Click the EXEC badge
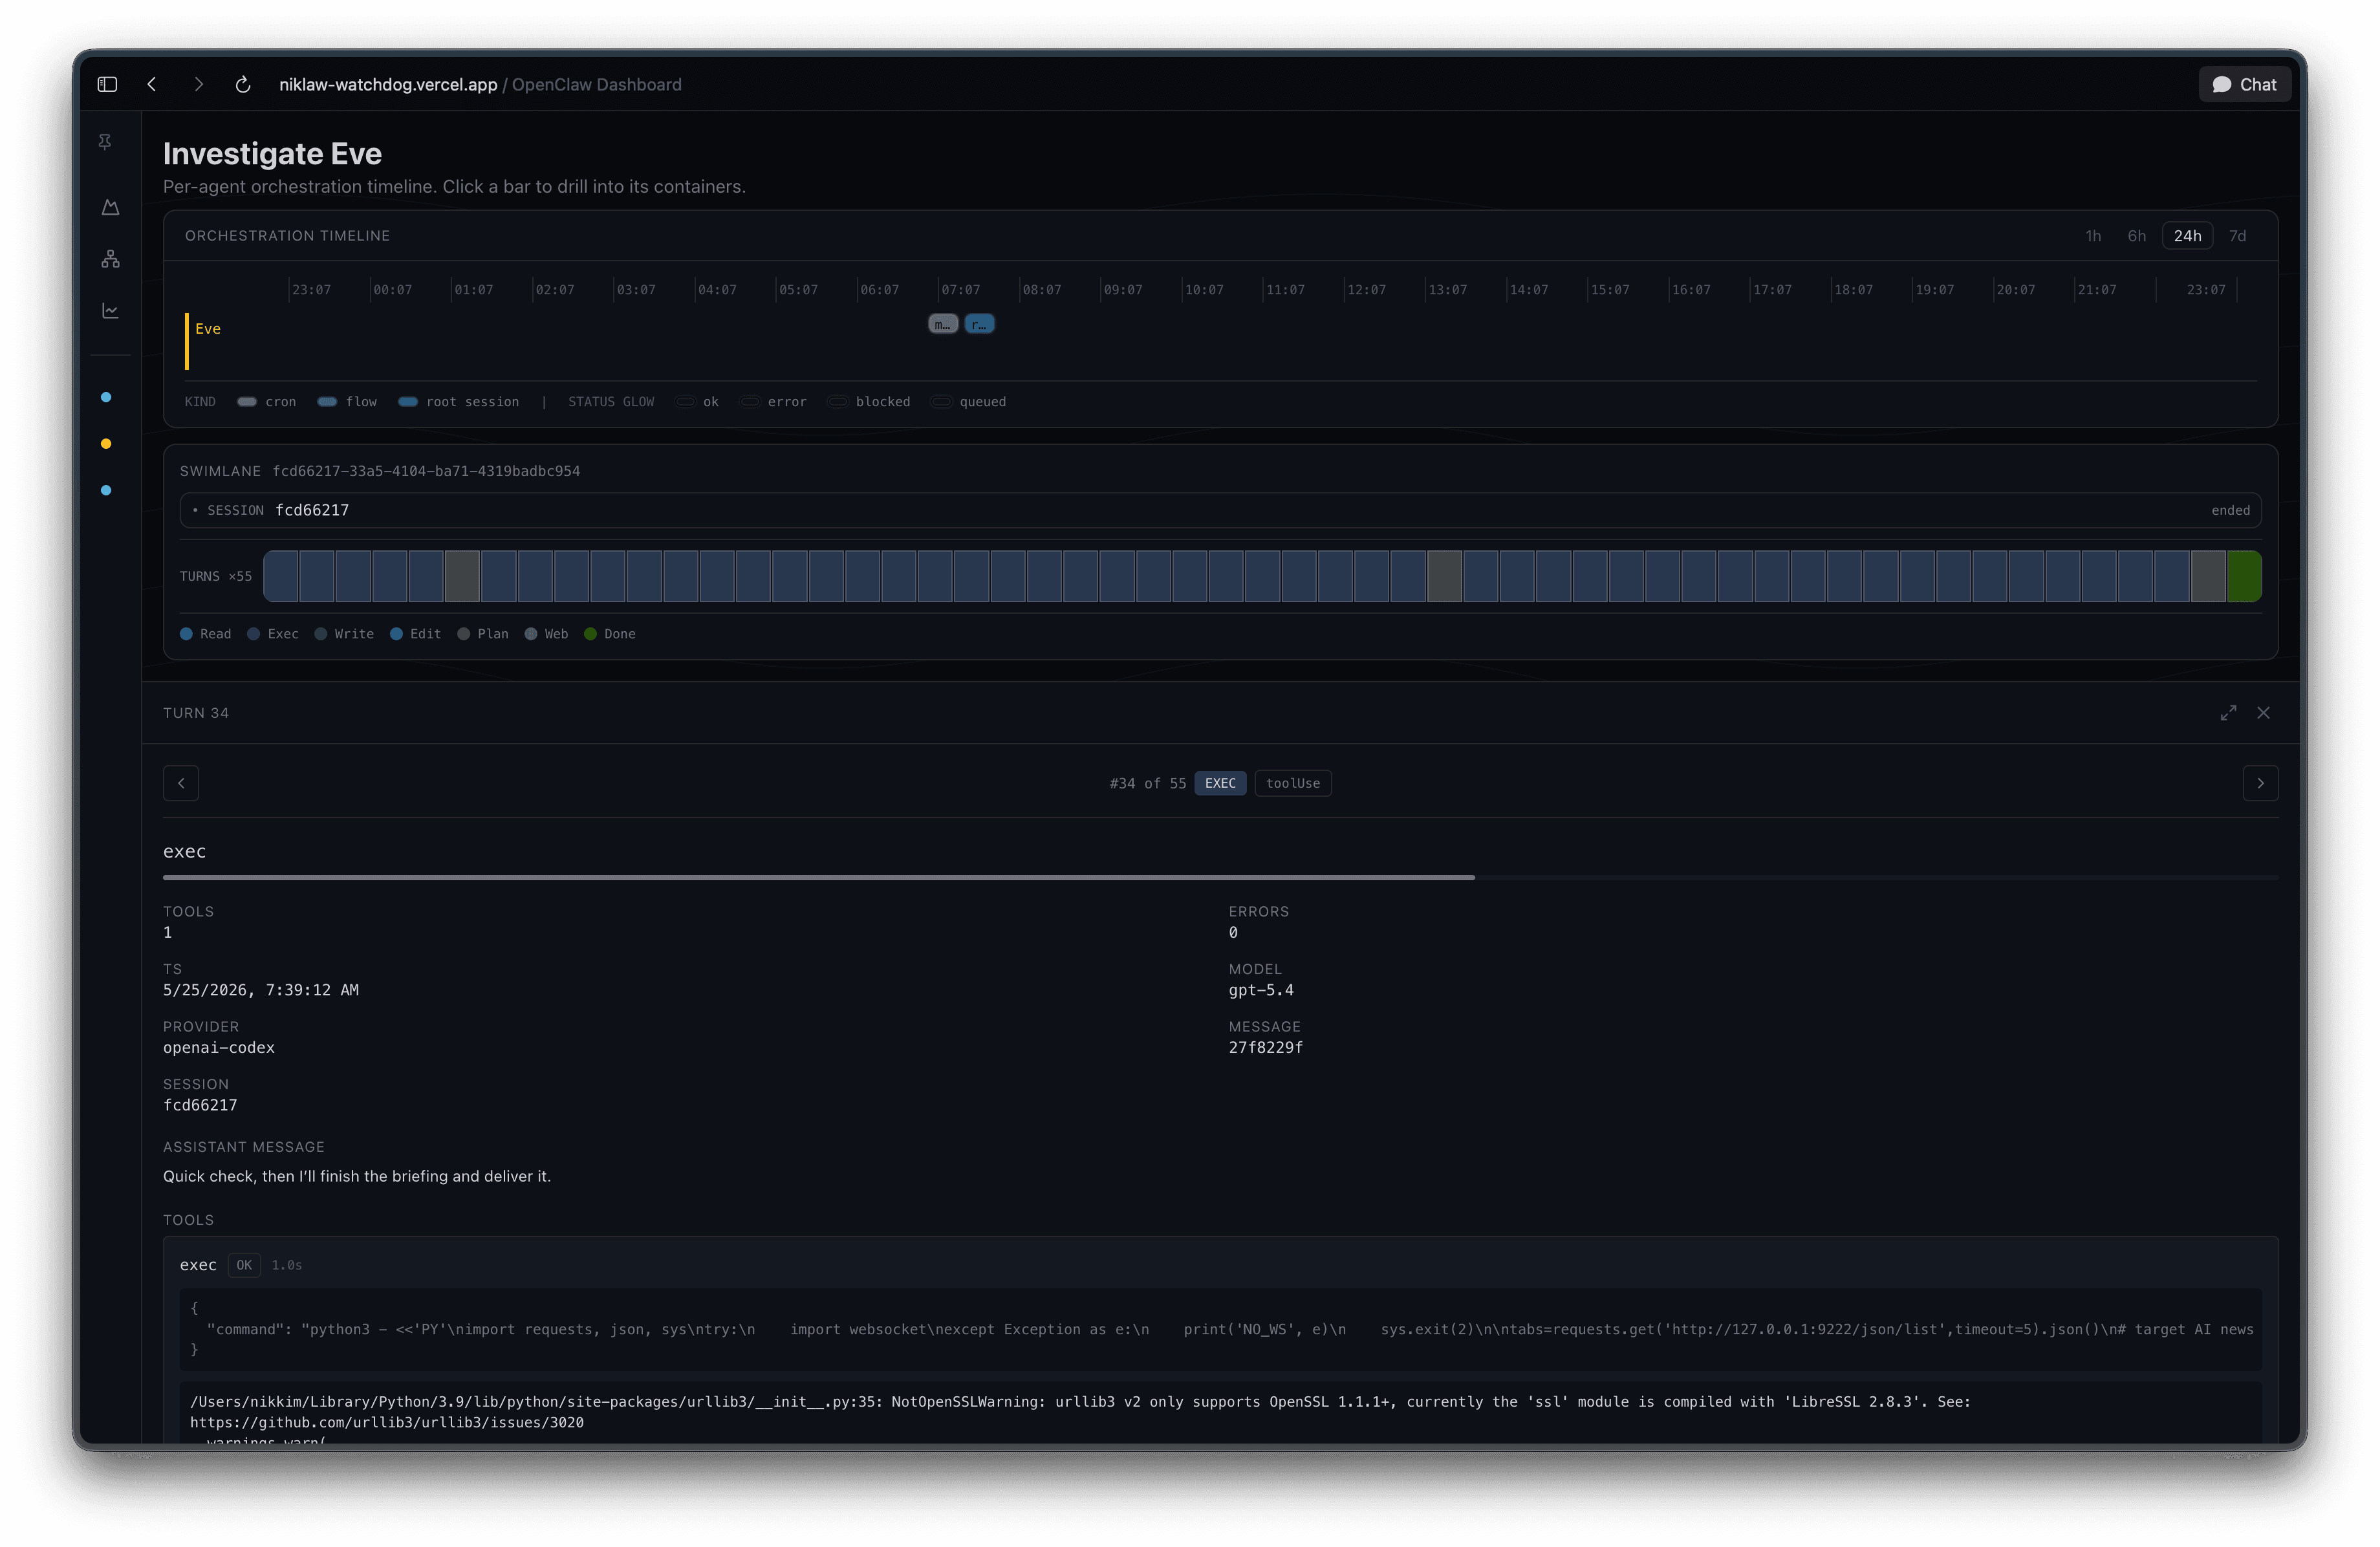Screen dimensions: 2380x1547 [1220, 783]
